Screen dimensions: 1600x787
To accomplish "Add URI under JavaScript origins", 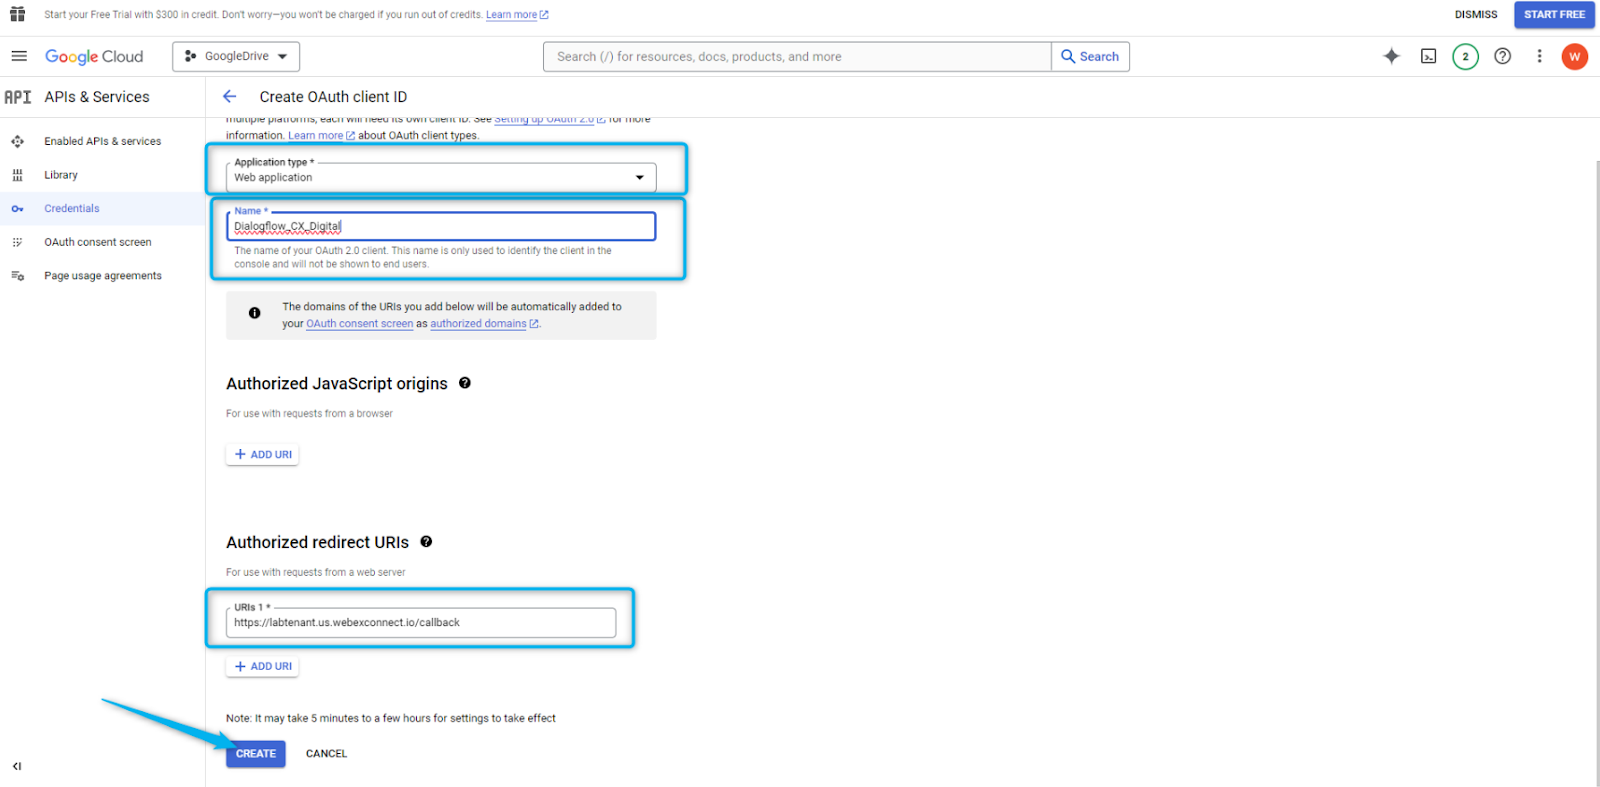I will pyautogui.click(x=262, y=454).
